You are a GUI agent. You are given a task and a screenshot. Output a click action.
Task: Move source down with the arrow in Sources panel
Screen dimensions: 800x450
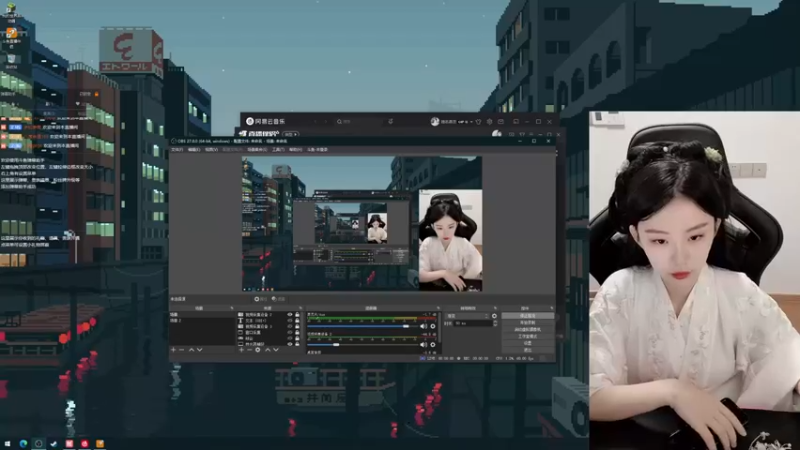pos(276,349)
